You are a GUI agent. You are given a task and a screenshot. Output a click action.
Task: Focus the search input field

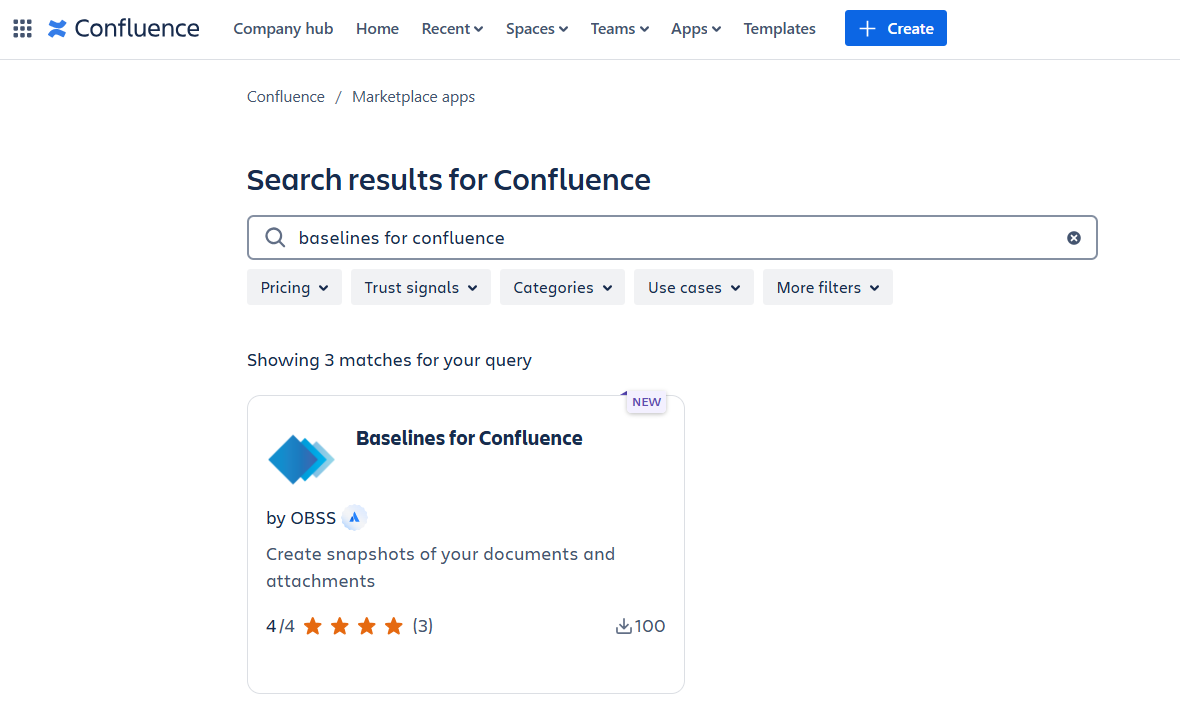tap(670, 238)
